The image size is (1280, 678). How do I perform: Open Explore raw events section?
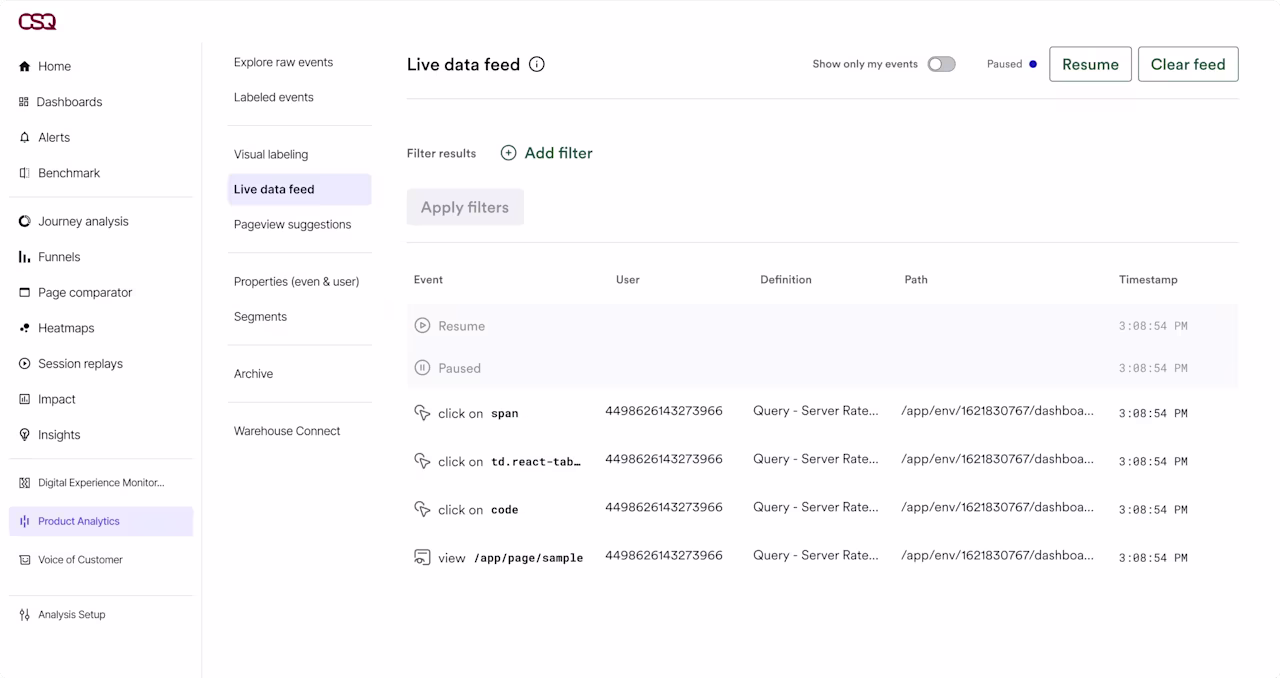tap(283, 62)
